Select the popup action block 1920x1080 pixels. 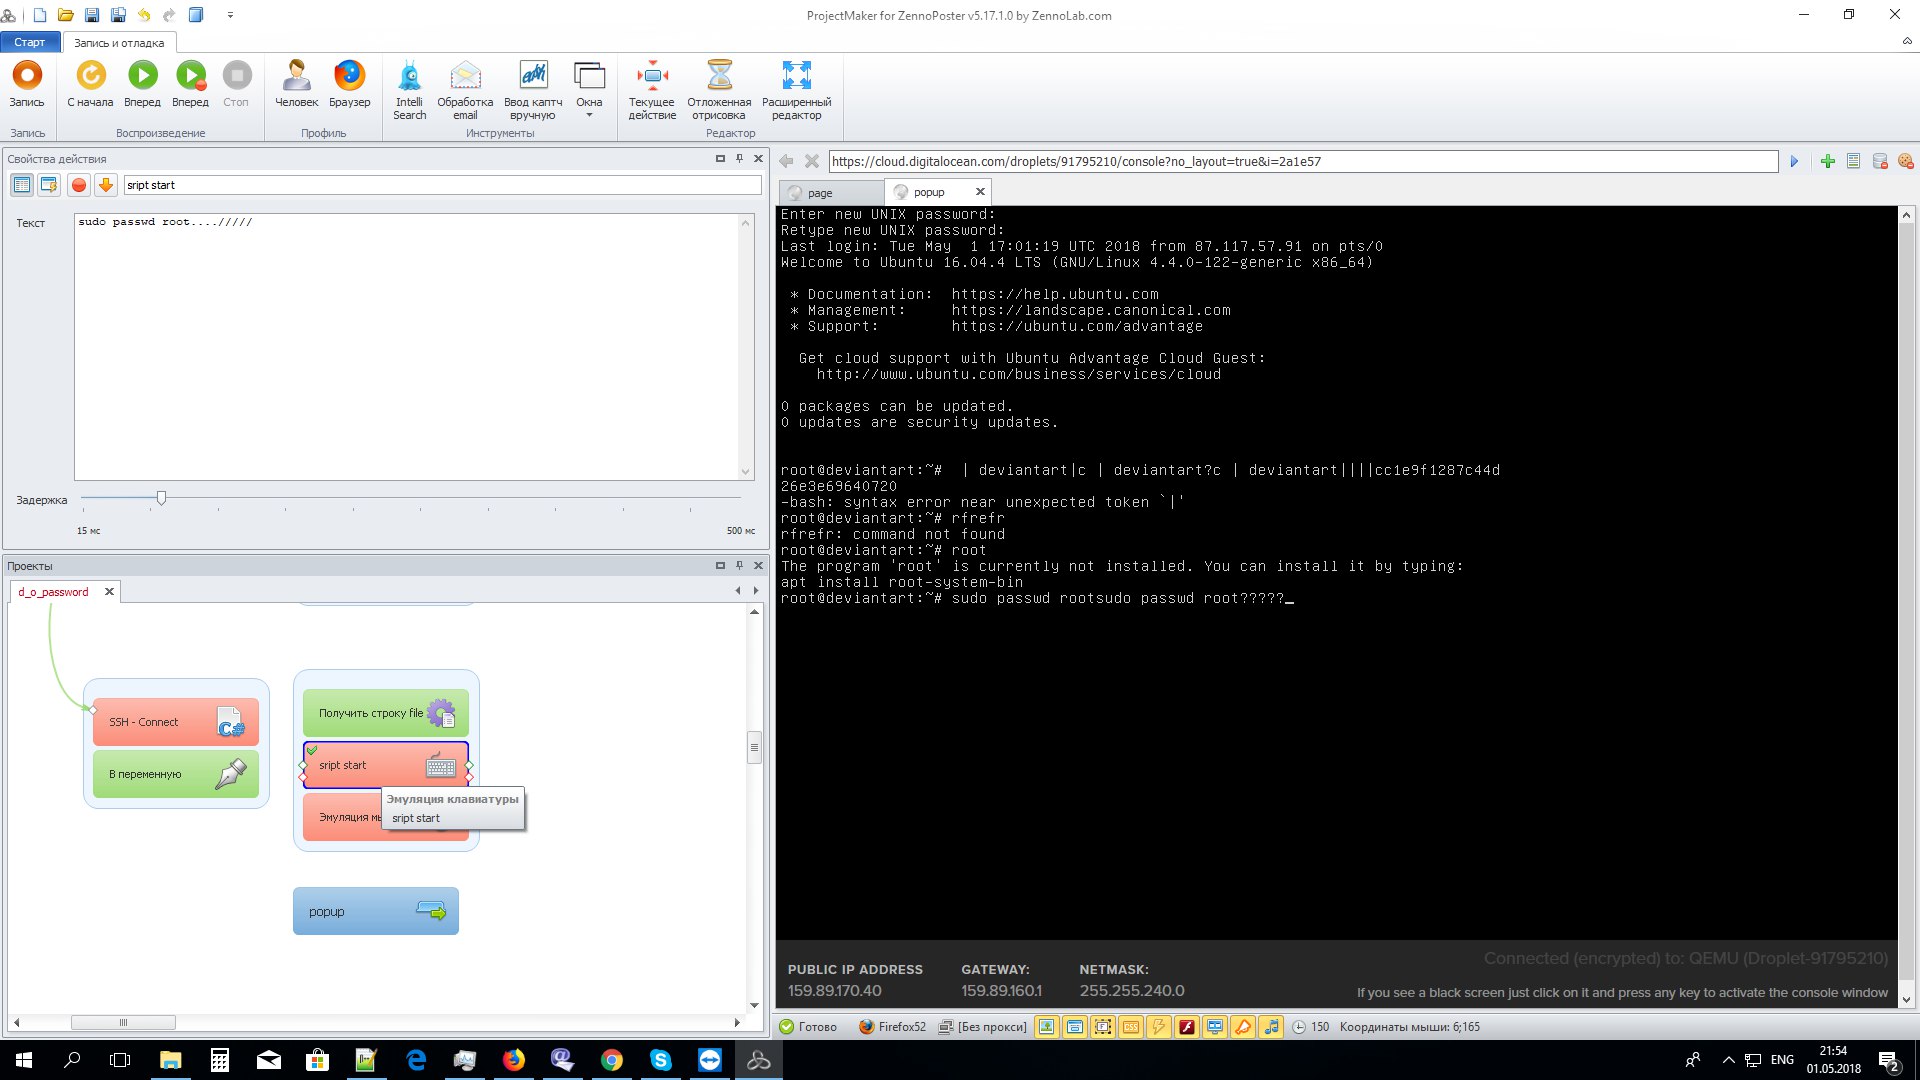click(x=376, y=911)
